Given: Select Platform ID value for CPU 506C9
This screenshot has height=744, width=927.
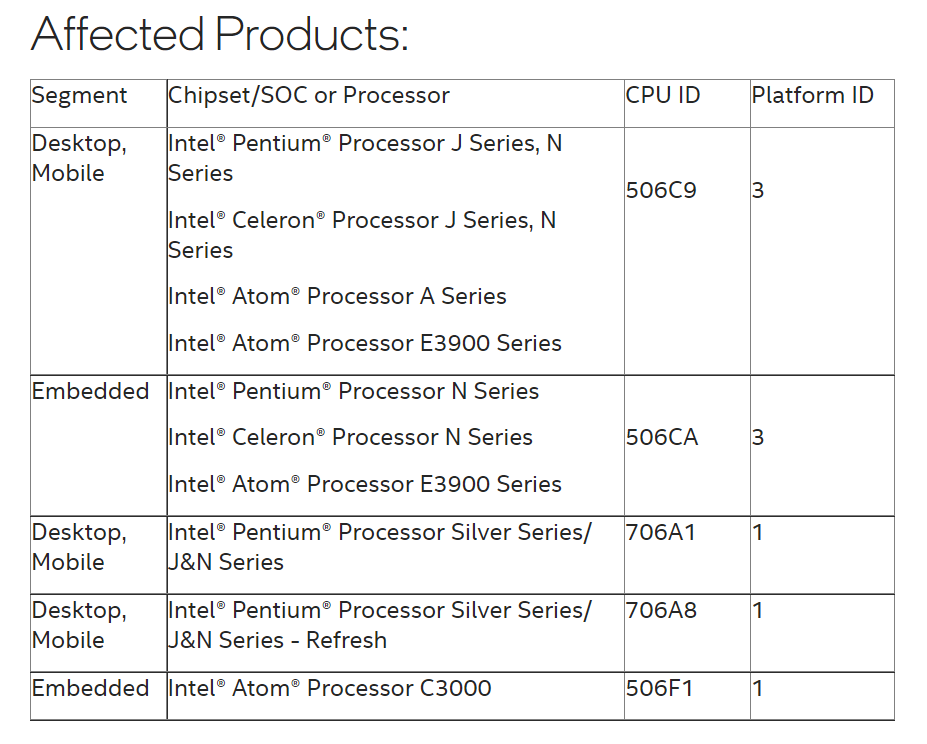Looking at the screenshot, I should (x=758, y=190).
